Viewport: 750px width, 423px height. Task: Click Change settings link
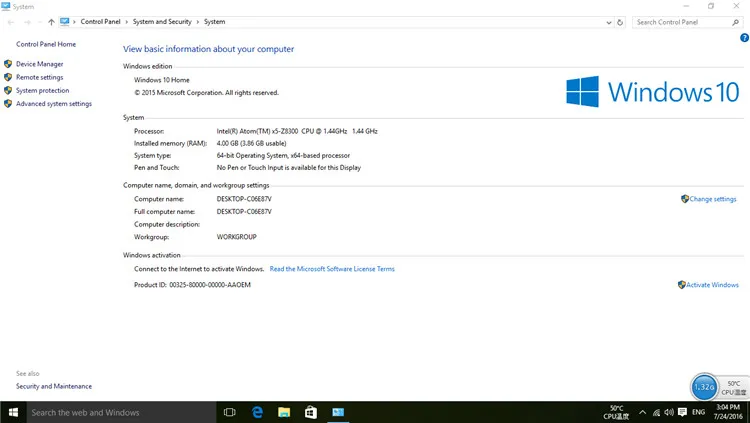pos(713,199)
